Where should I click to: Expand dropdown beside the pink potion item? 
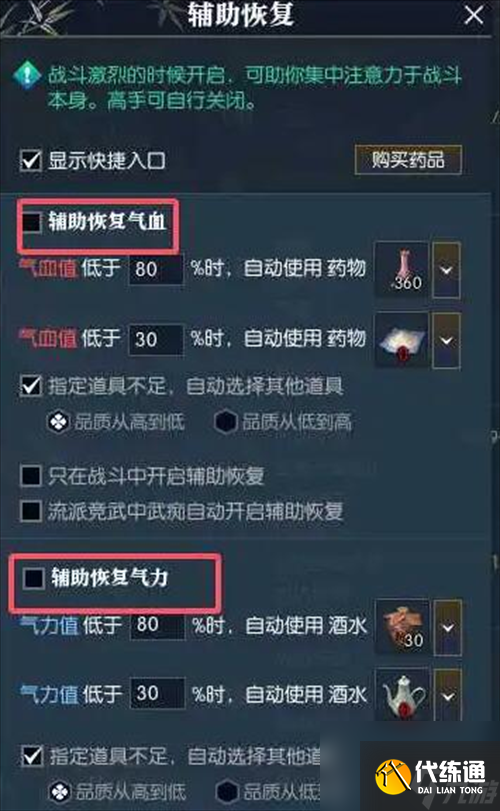446,269
